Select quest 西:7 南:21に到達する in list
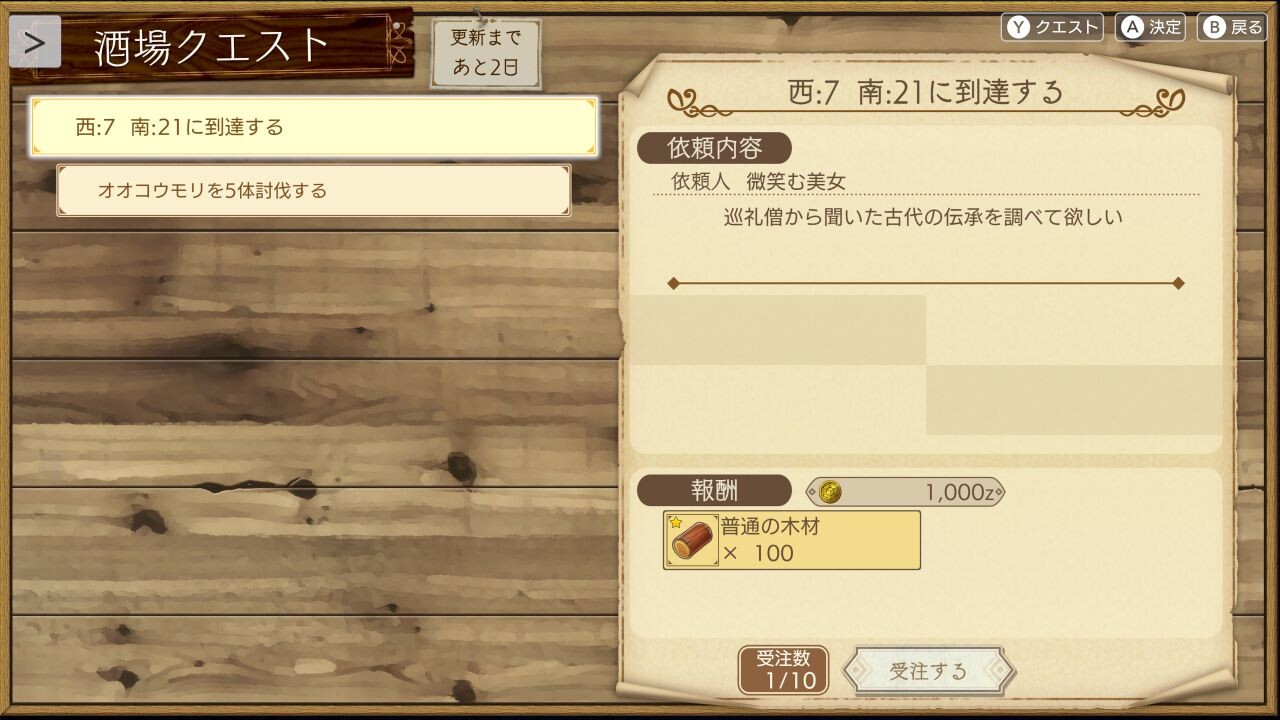Viewport: 1280px width, 720px height. [x=314, y=127]
